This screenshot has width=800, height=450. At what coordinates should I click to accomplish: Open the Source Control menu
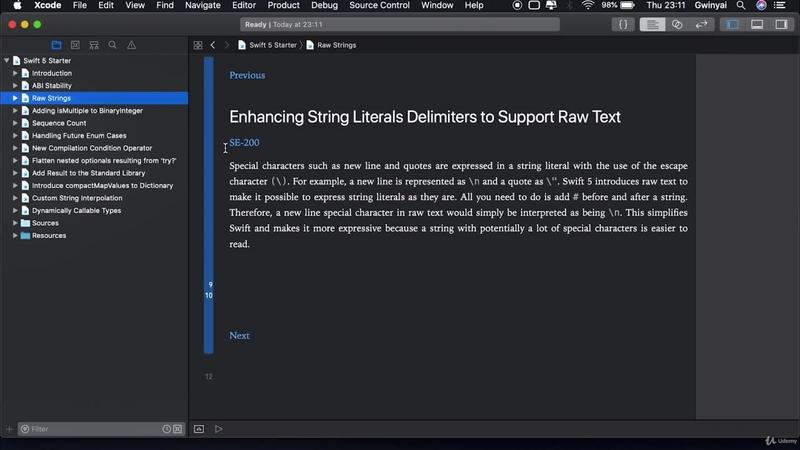[379, 5]
